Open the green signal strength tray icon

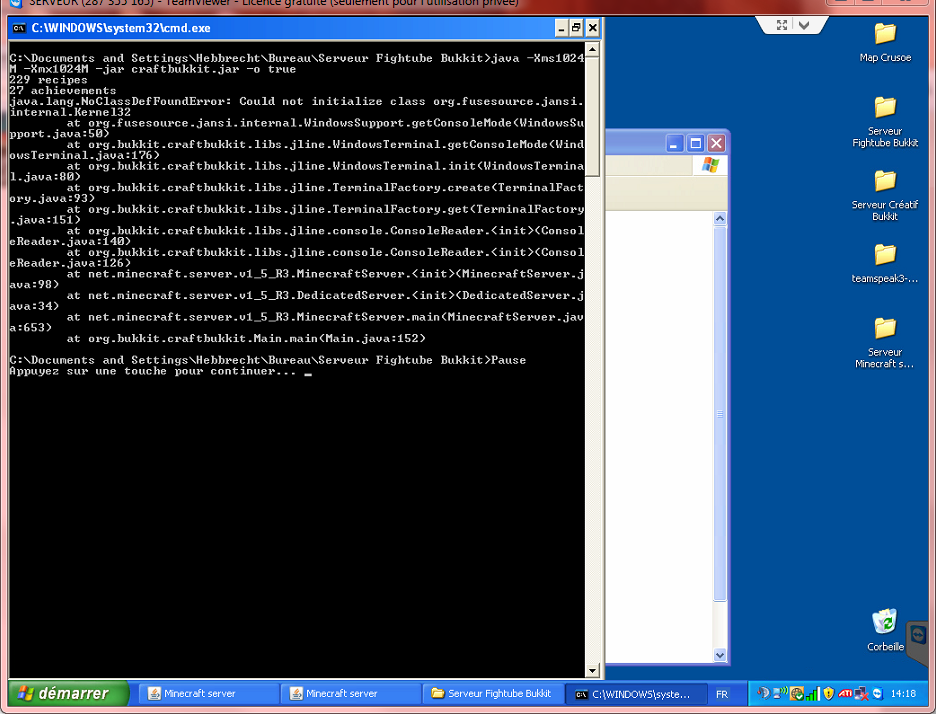pos(812,694)
